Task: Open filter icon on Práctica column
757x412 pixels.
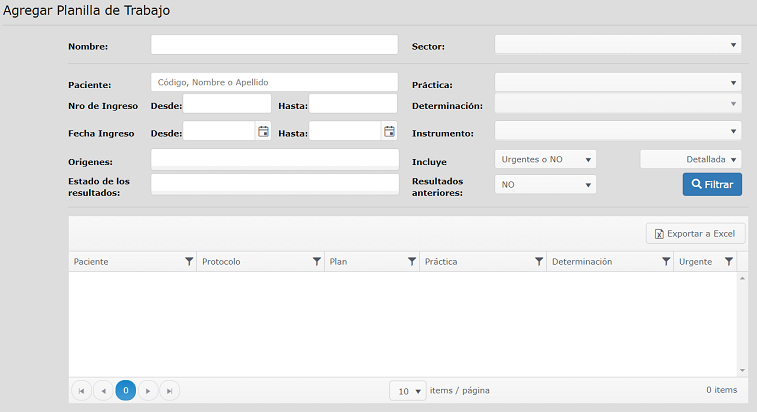Action: [539, 261]
